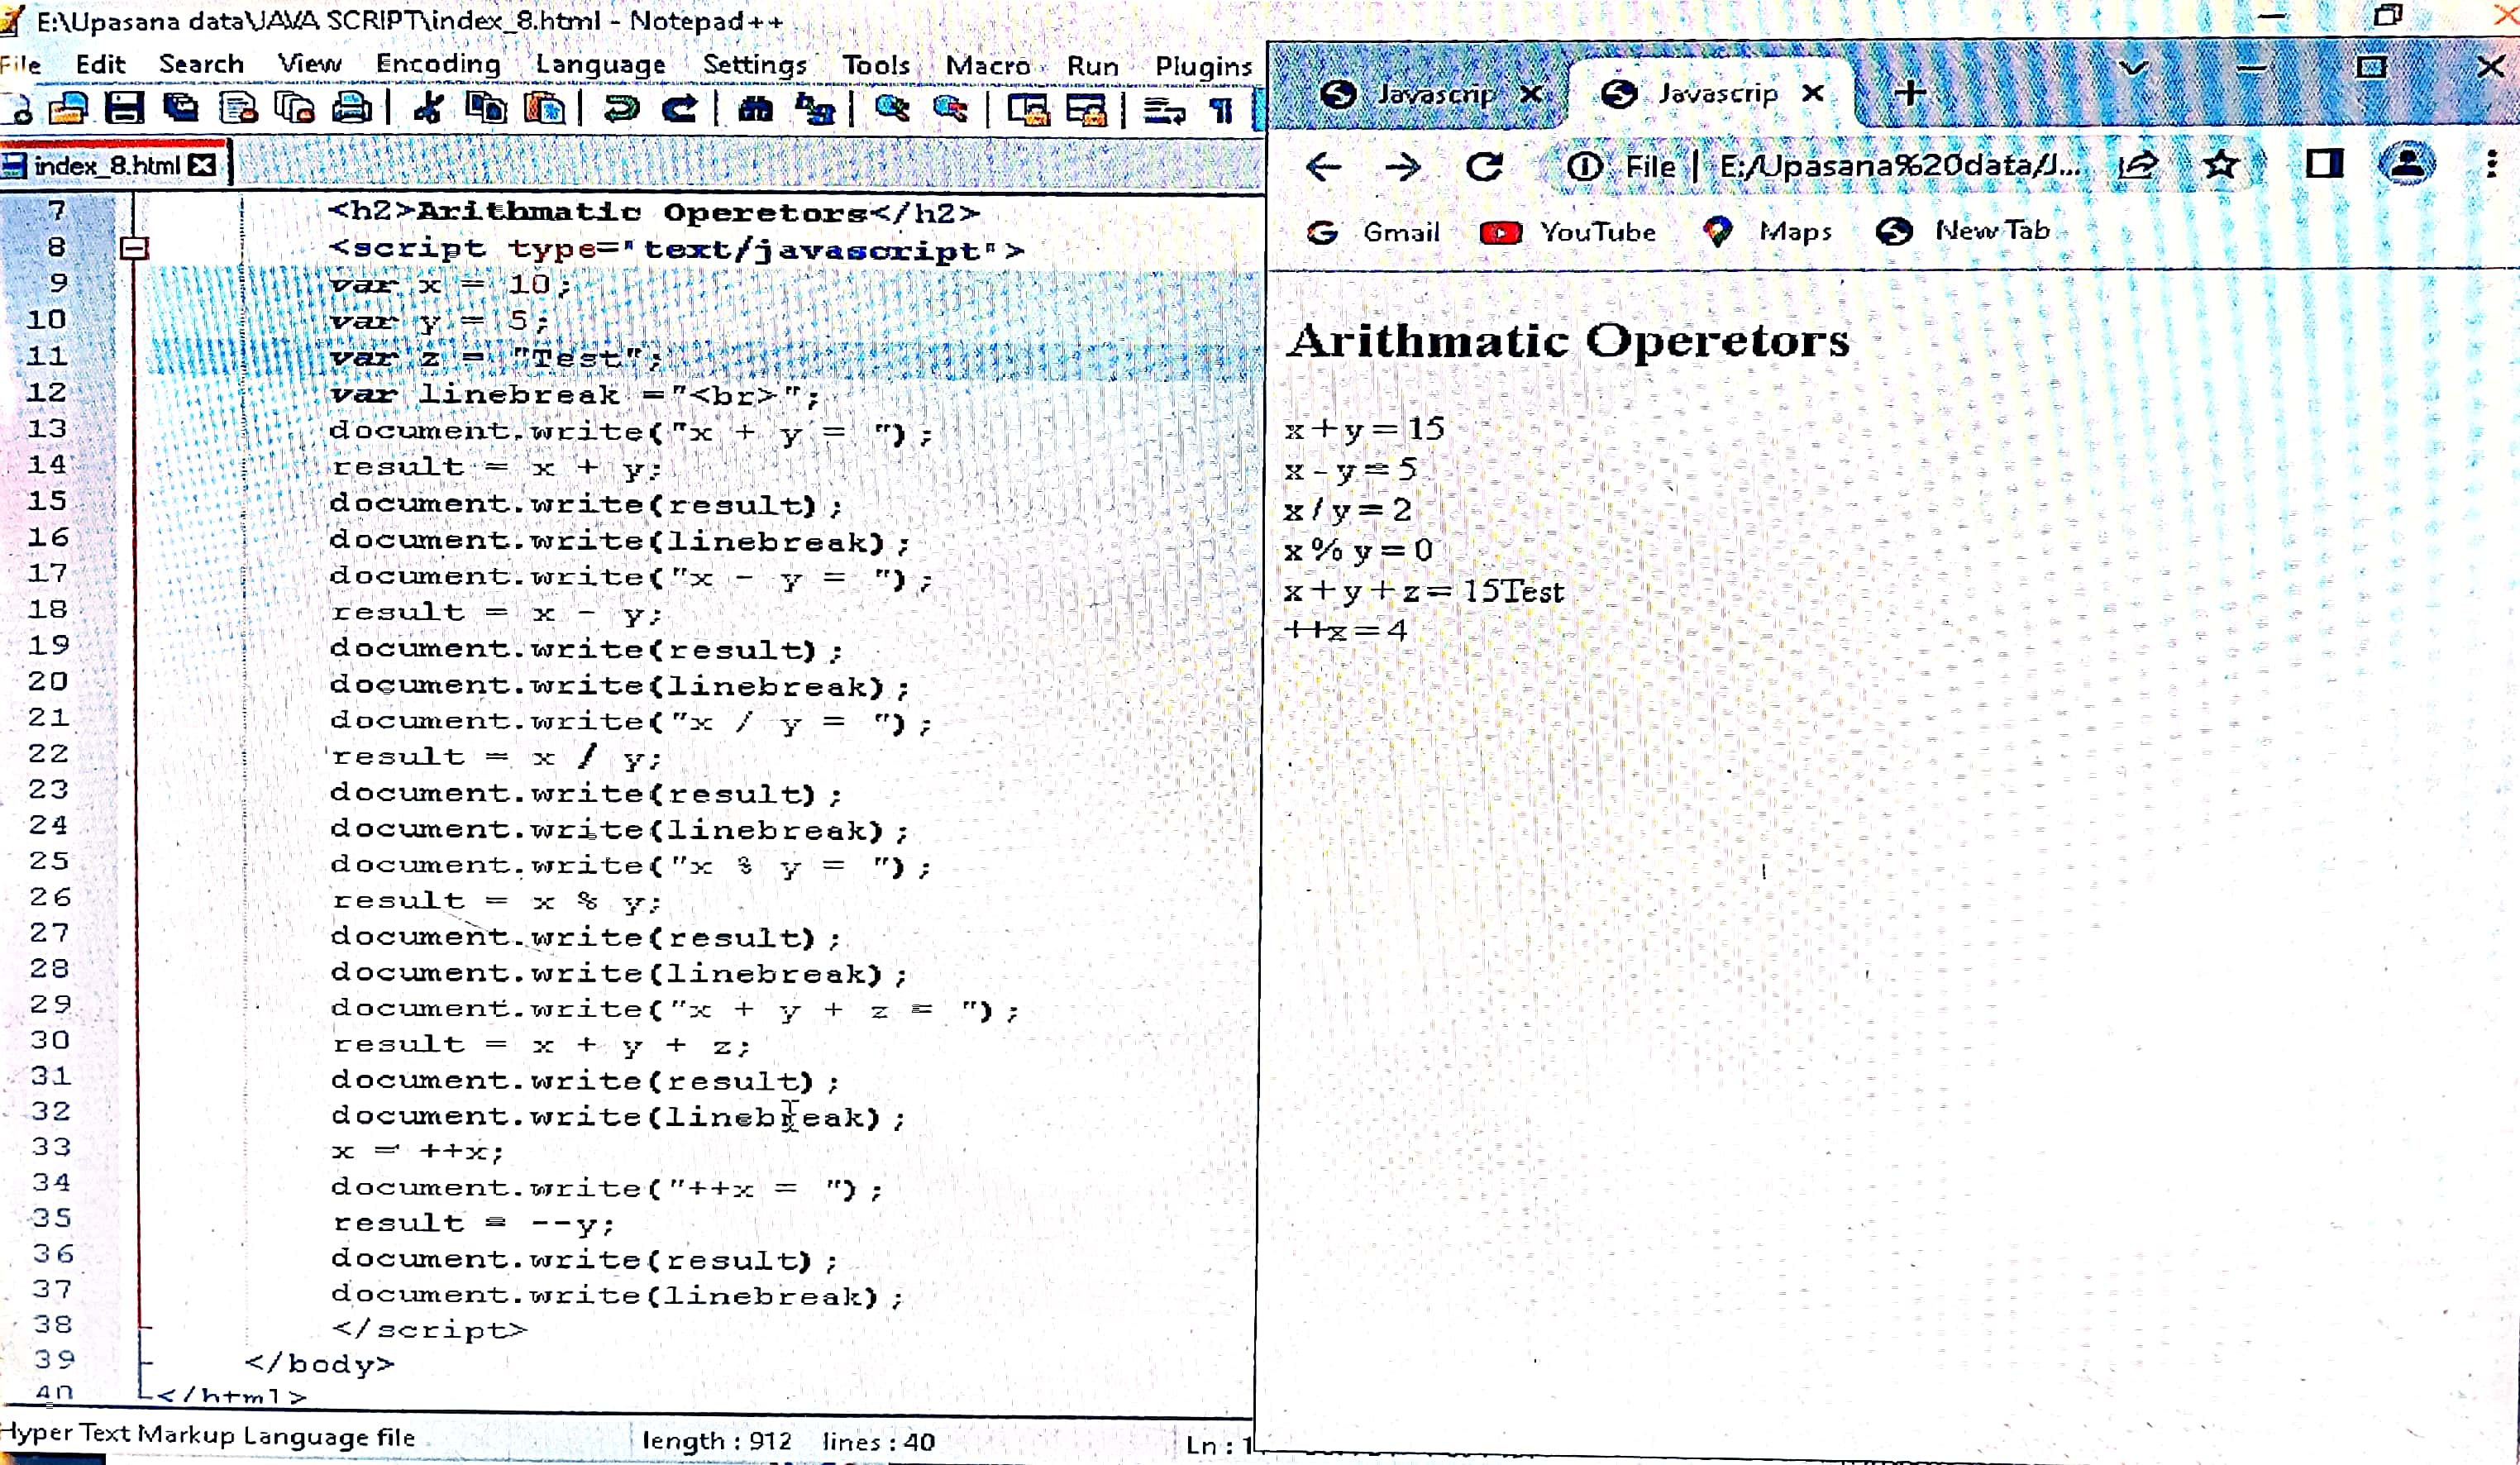Click the browser address bar URL
The image size is (2520, 1465).
pos(1898,166)
